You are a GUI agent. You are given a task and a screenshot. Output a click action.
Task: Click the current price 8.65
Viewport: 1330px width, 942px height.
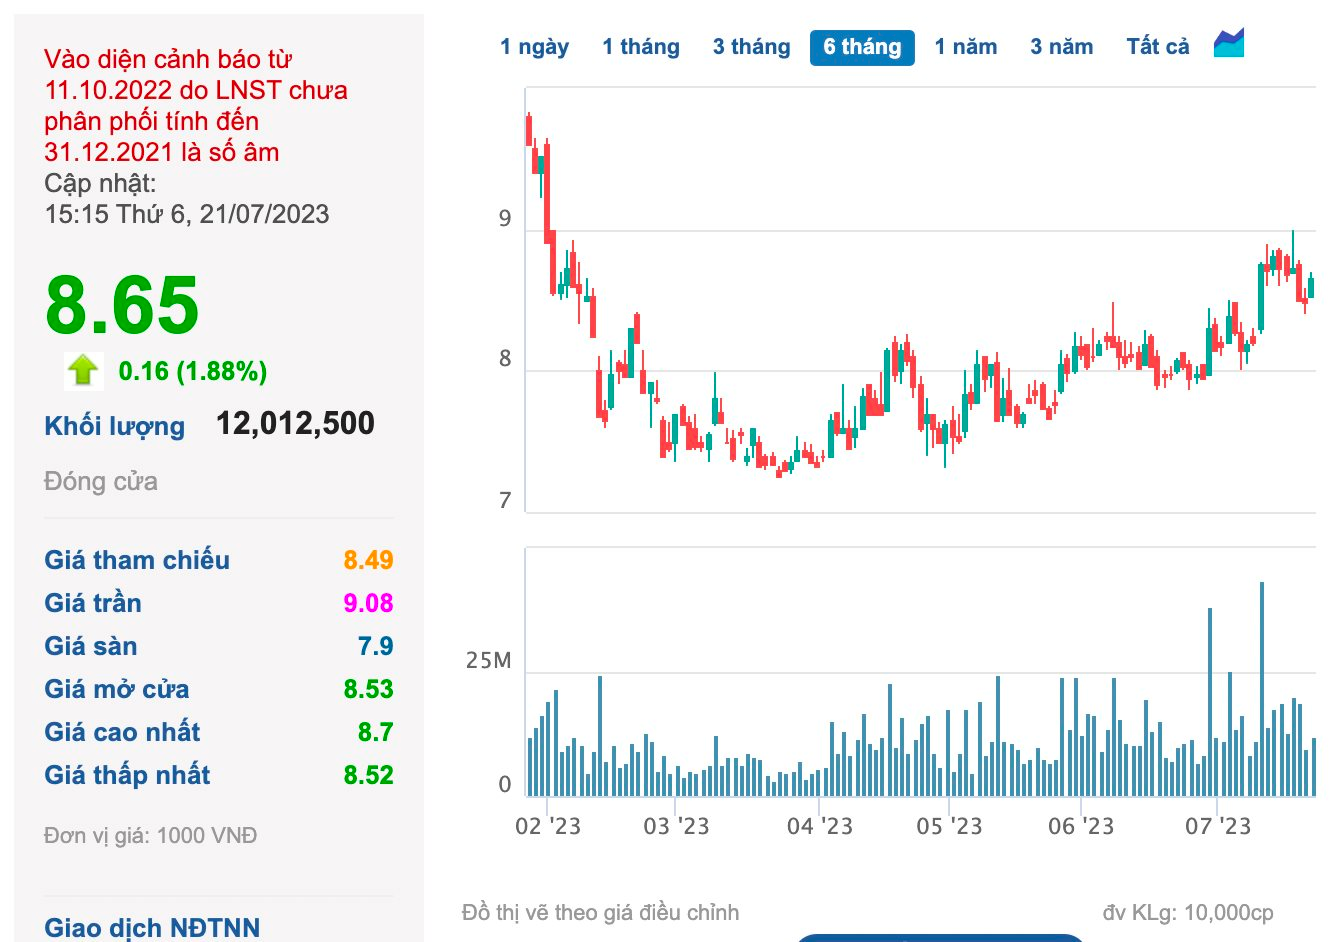(122, 305)
